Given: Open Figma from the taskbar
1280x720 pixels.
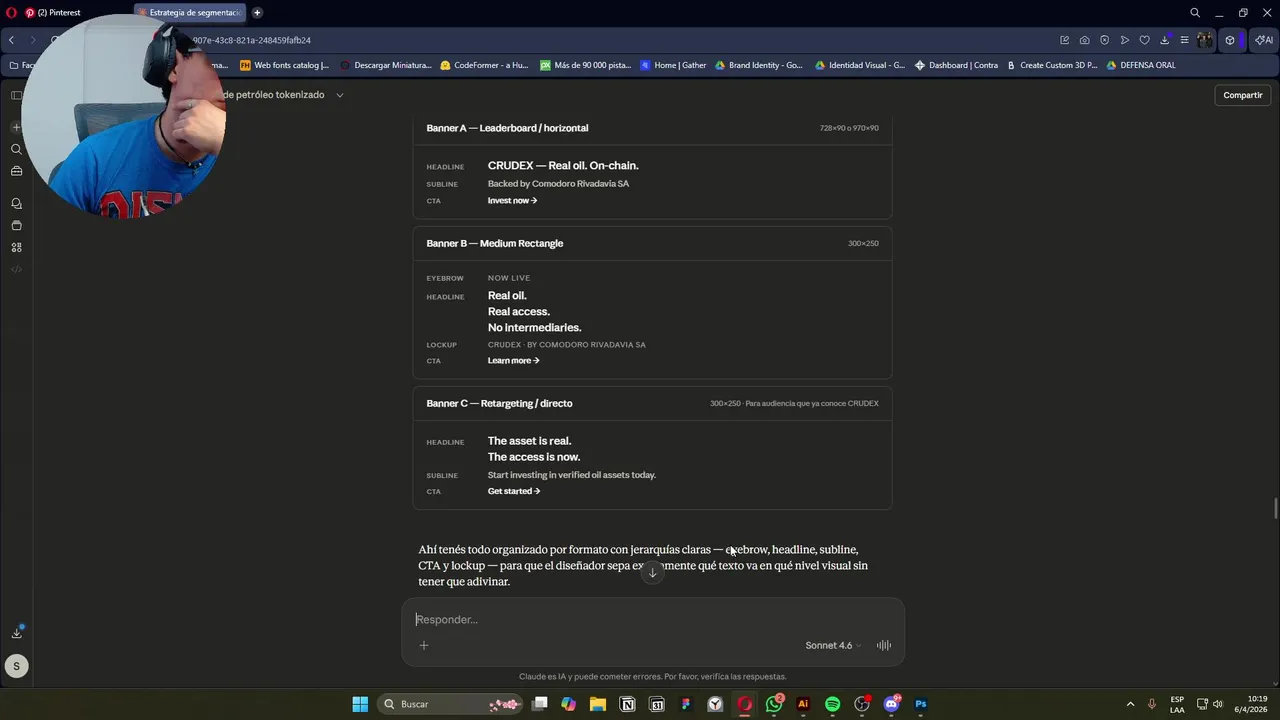Looking at the screenshot, I should pyautogui.click(x=686, y=704).
